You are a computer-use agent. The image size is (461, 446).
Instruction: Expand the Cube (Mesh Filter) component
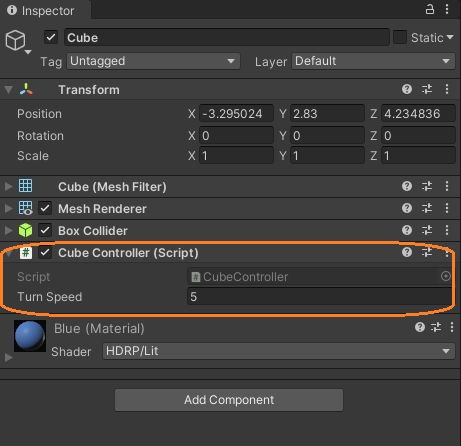coord(8,186)
